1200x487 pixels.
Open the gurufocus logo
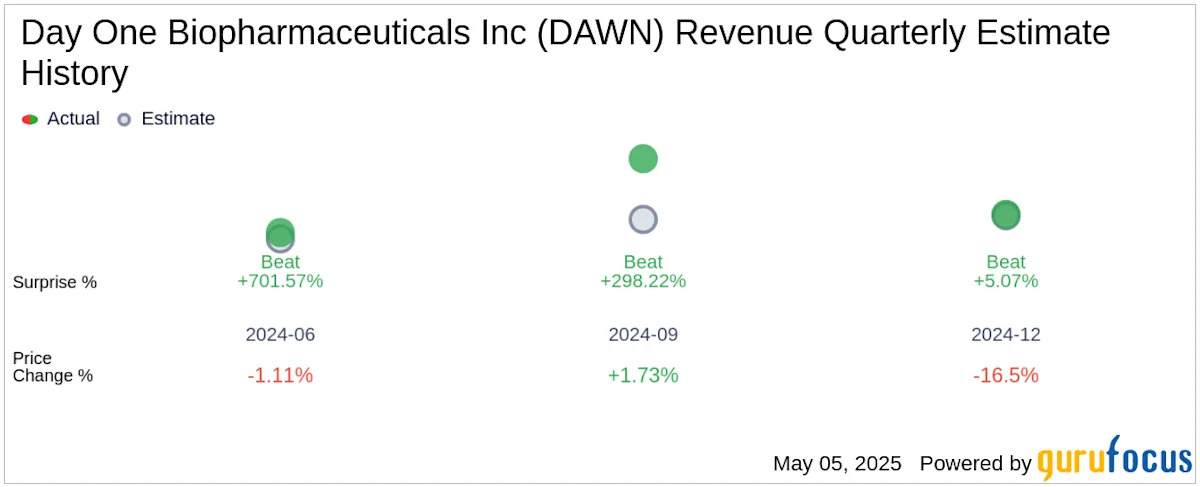[x=1113, y=462]
